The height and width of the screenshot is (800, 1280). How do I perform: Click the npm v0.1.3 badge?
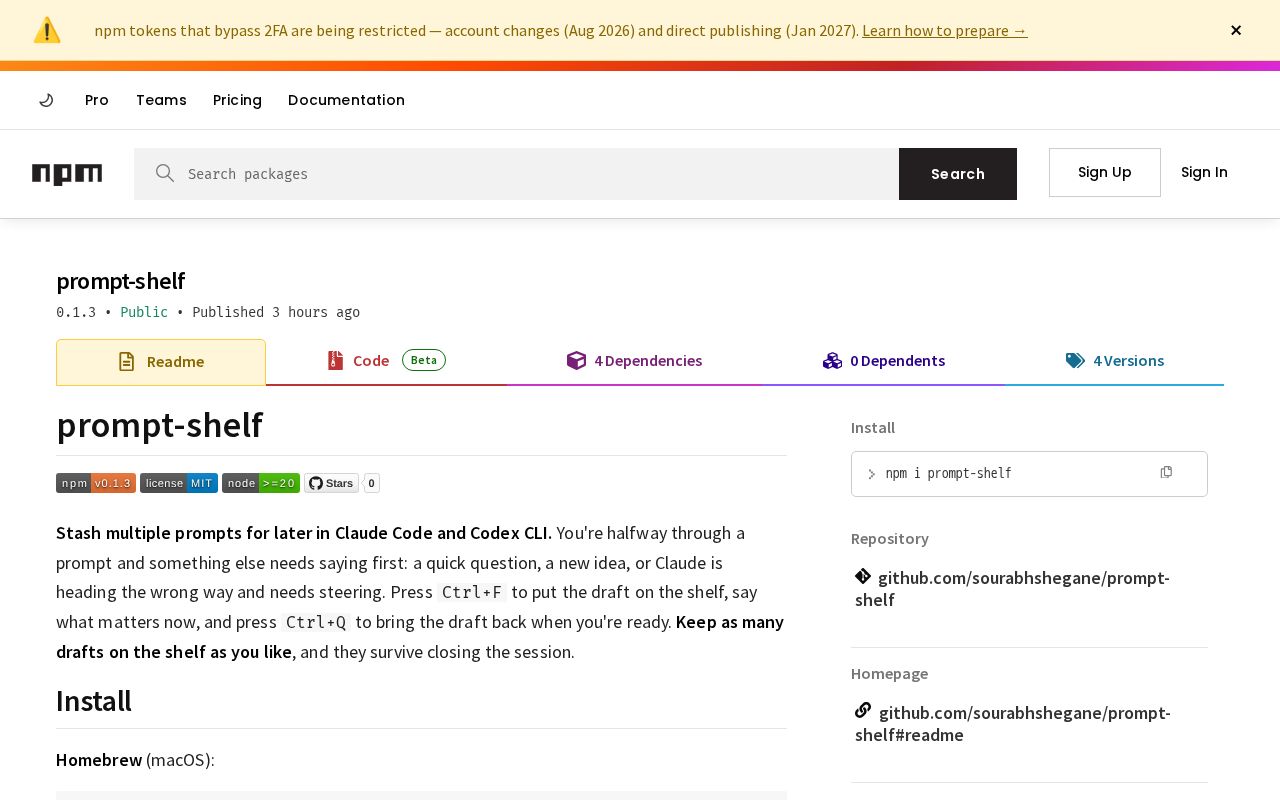96,483
